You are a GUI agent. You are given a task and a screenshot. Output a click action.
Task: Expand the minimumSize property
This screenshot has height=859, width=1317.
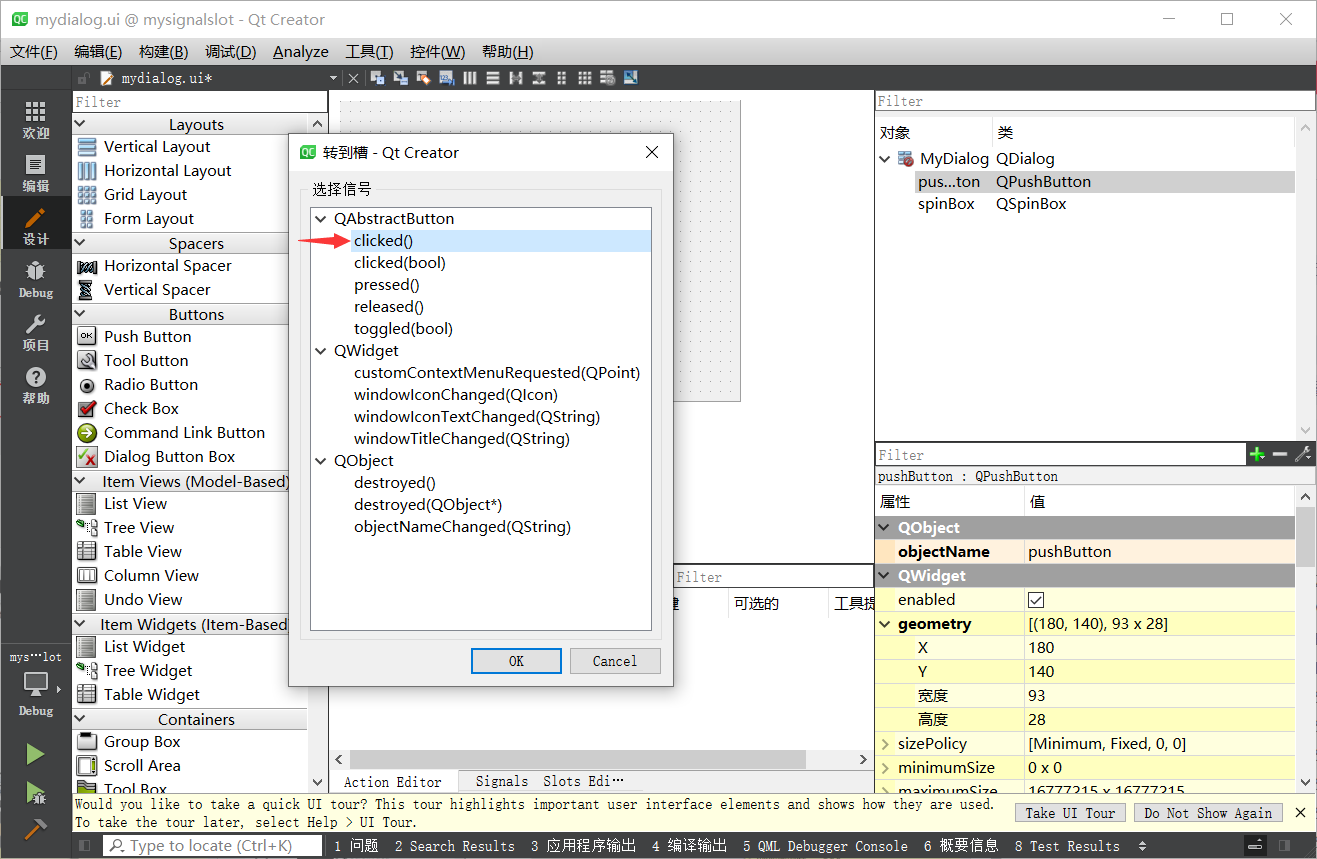pos(885,768)
